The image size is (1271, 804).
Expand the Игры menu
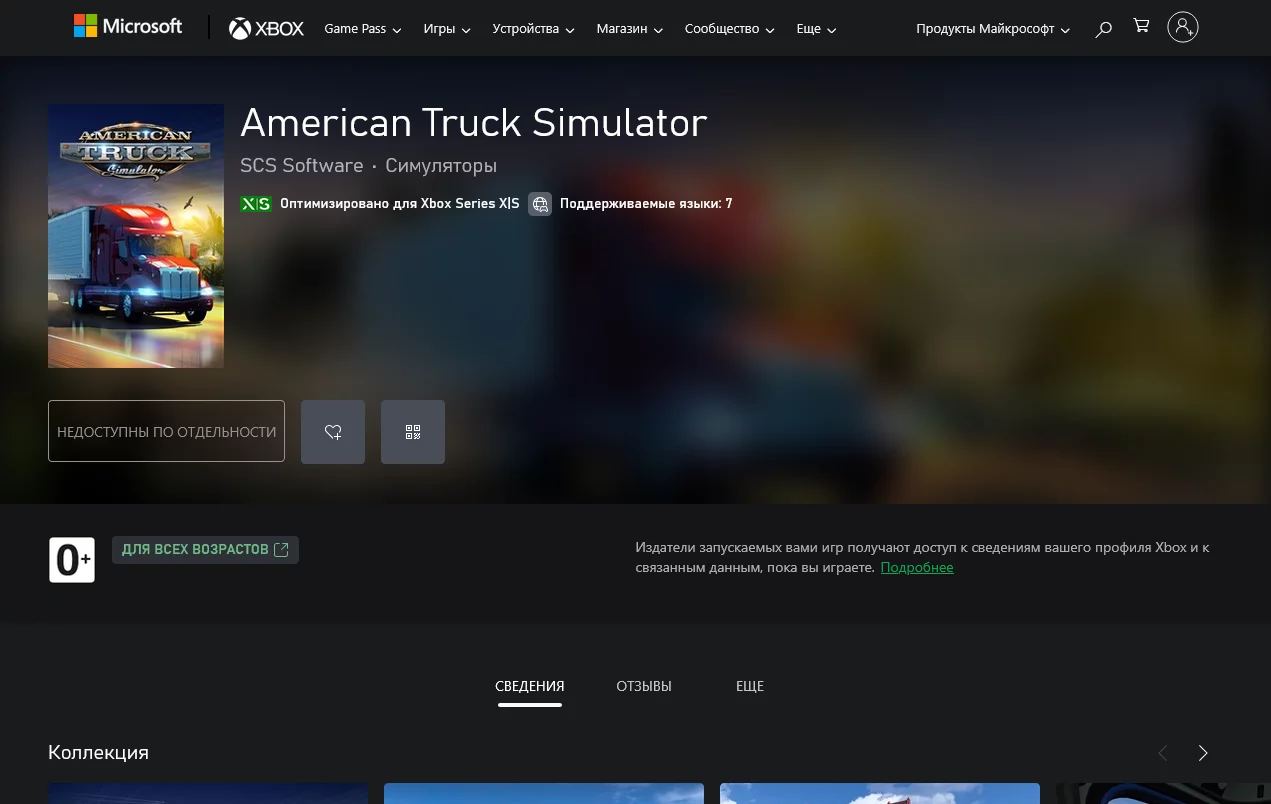[447, 29]
